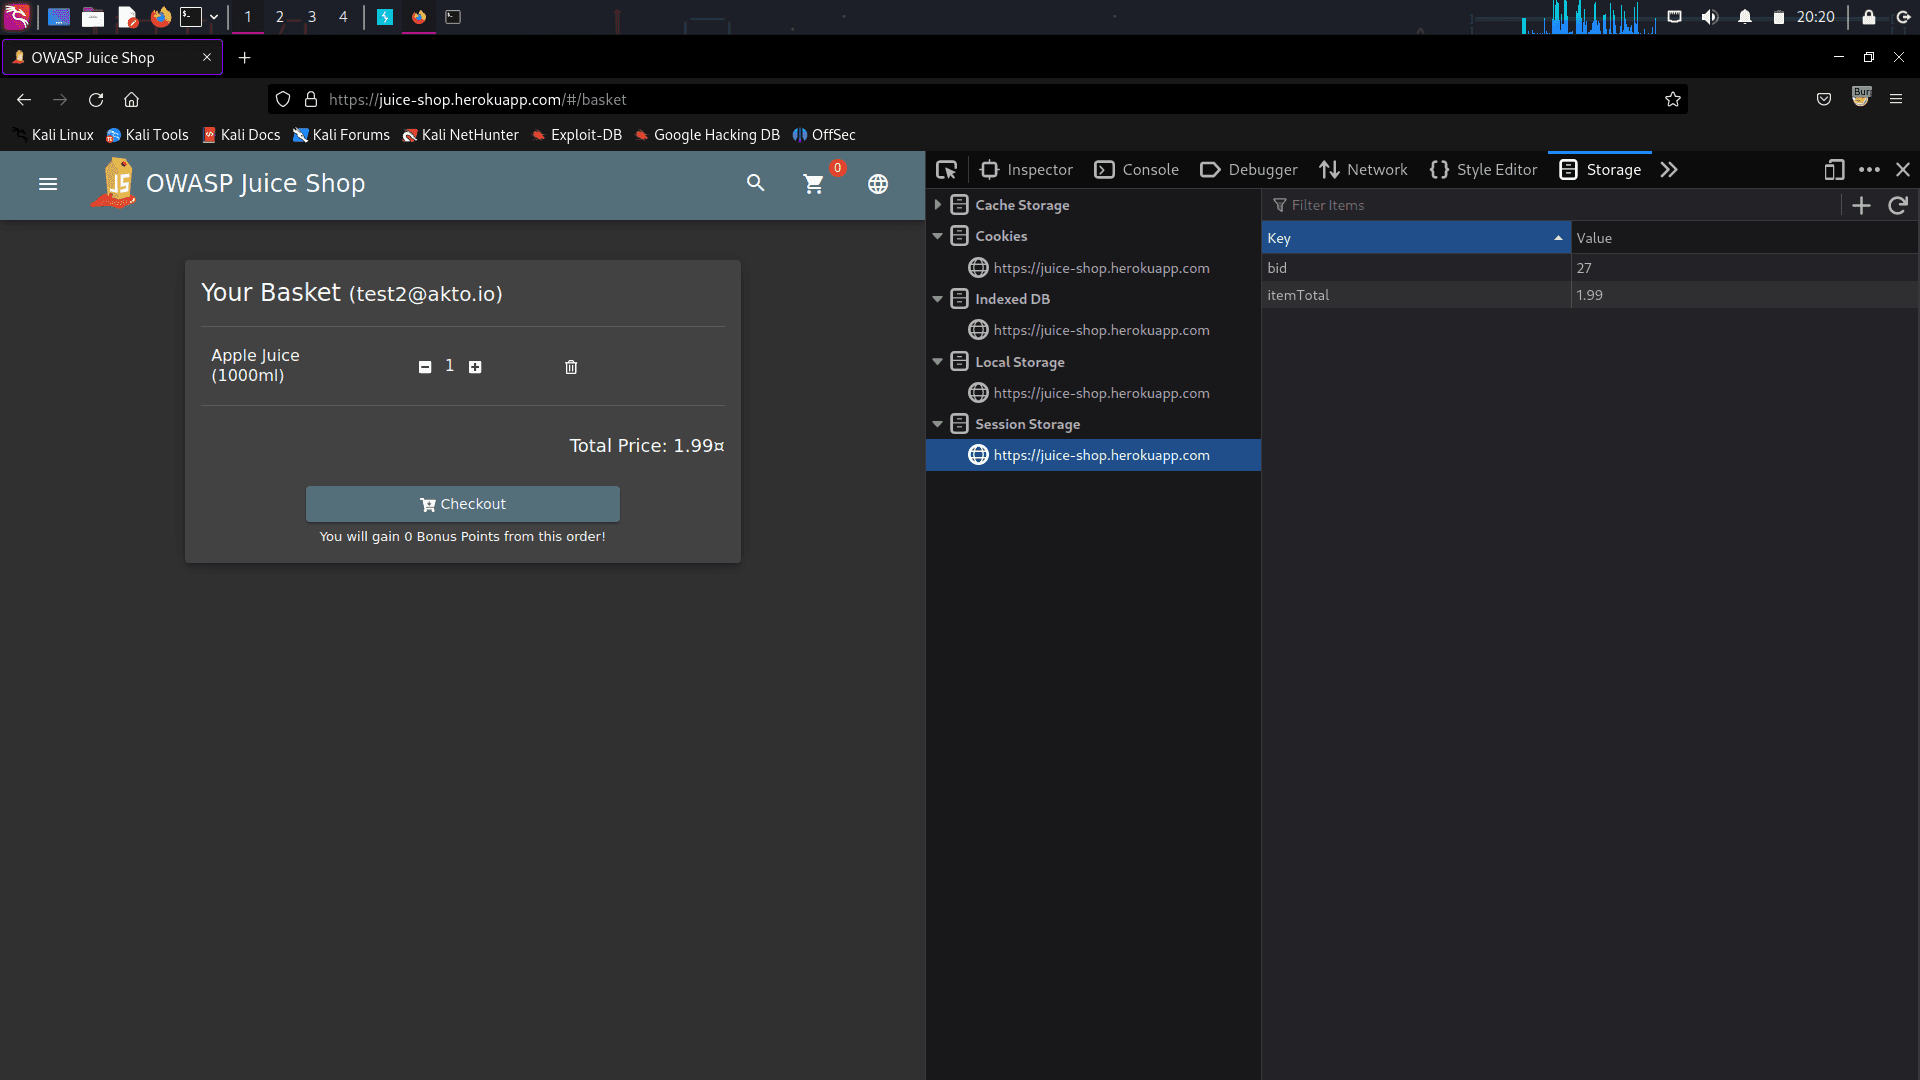This screenshot has width=1920, height=1080.
Task: Collapse the Session Storage tree node
Action: tap(938, 424)
